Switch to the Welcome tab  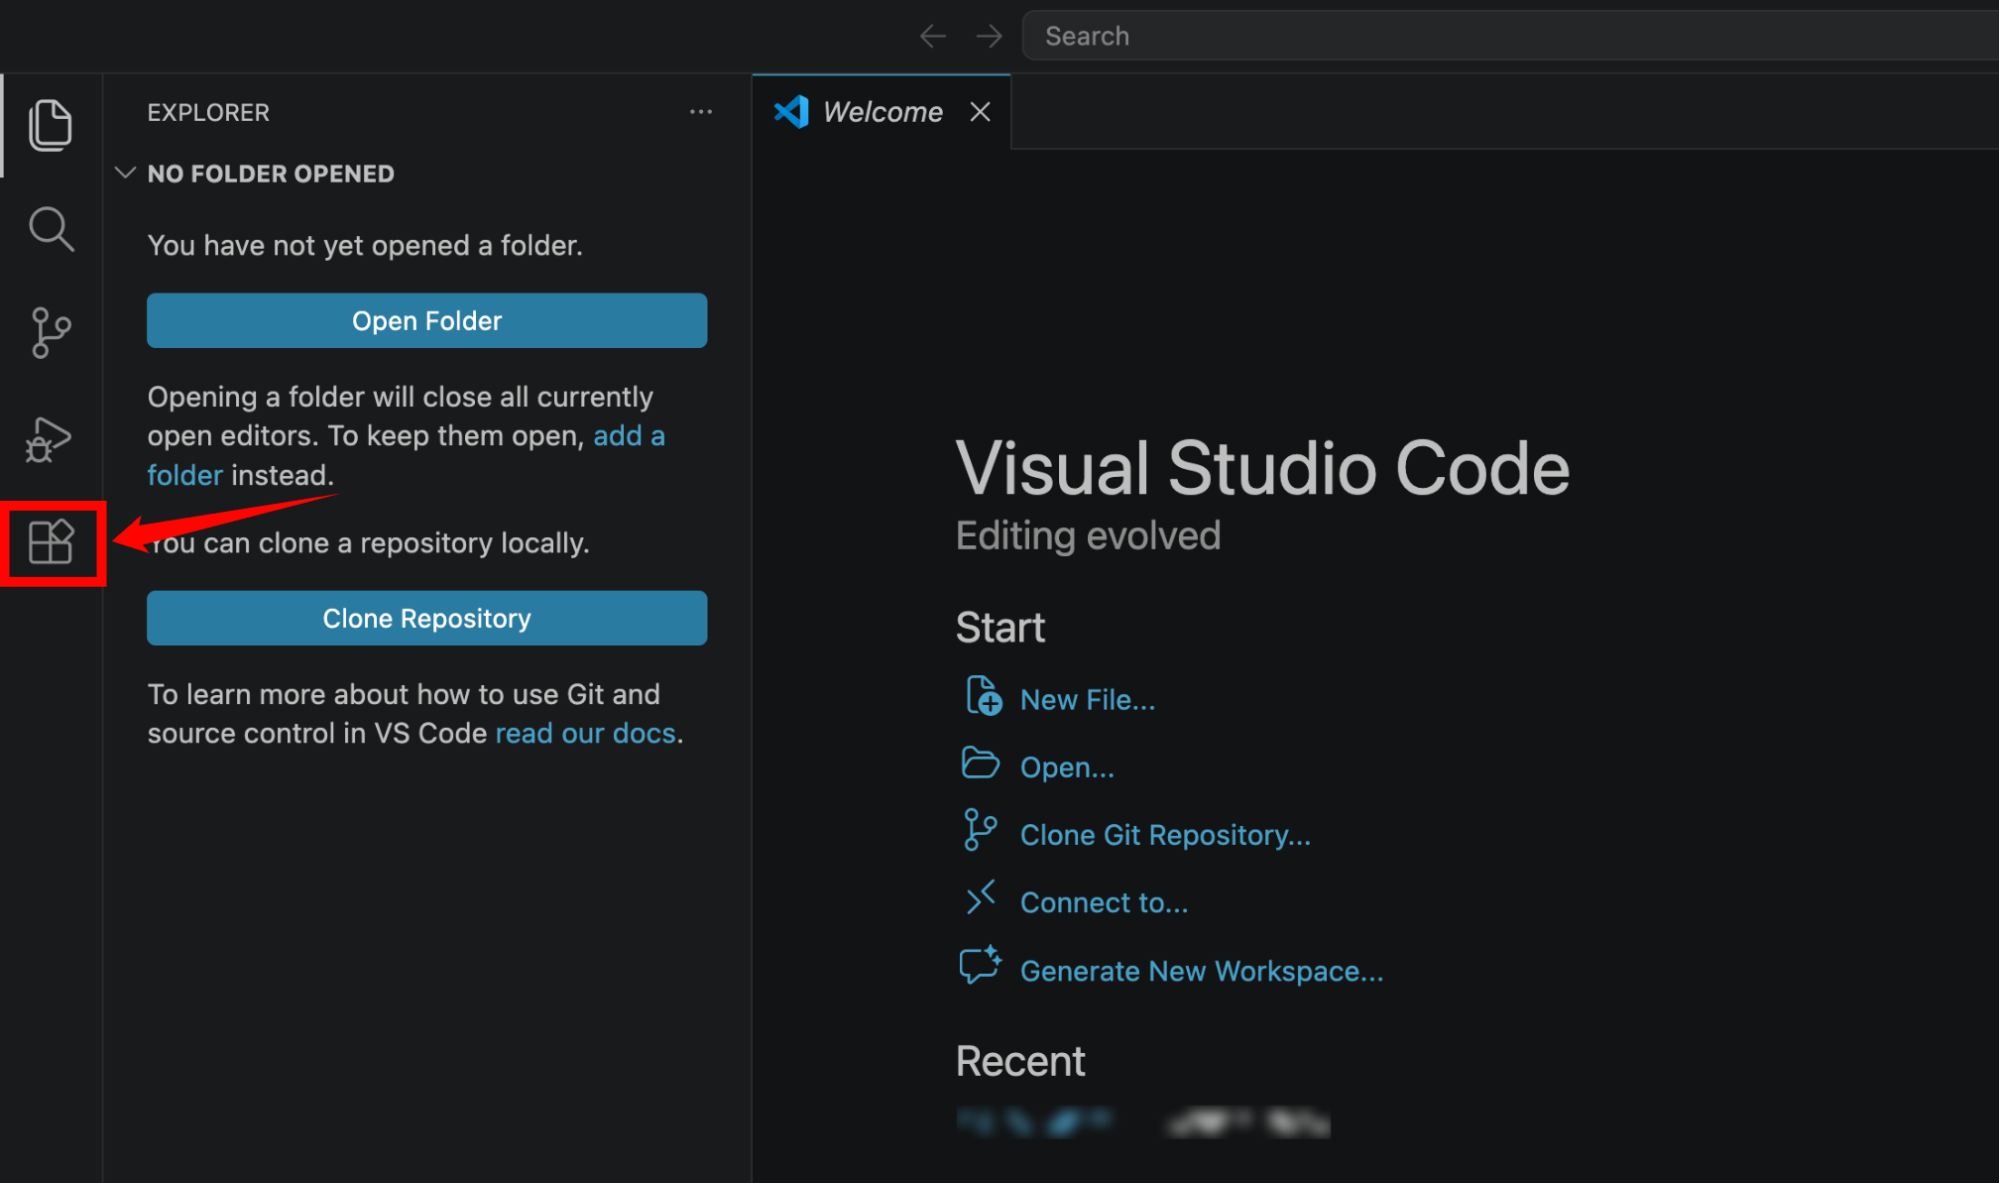[882, 112]
